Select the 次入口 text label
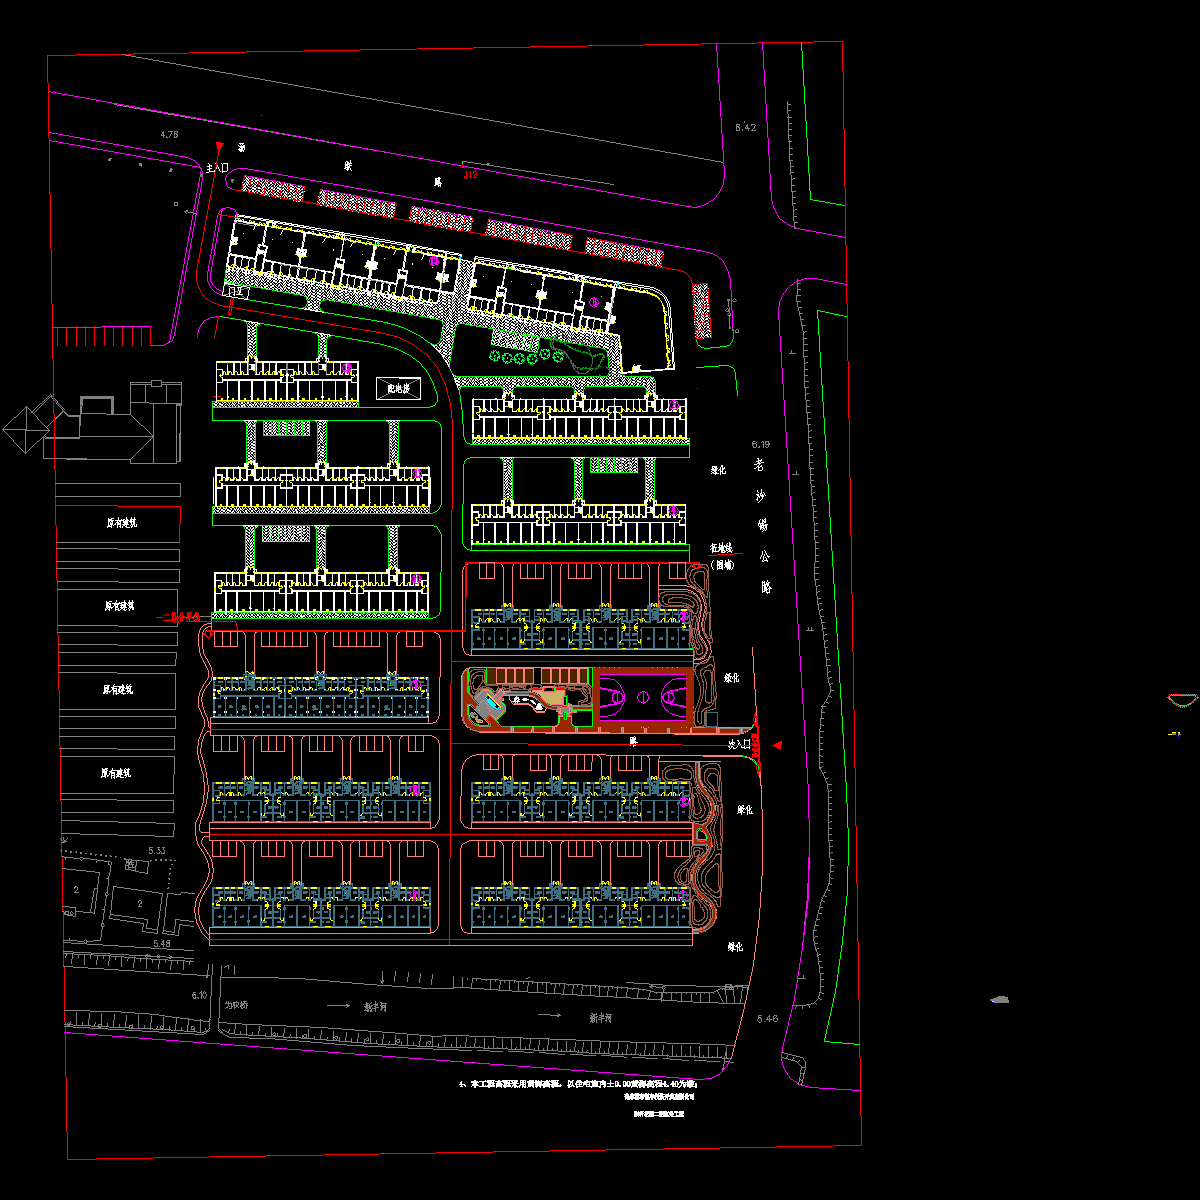The height and width of the screenshot is (1200, 1200). (738, 745)
